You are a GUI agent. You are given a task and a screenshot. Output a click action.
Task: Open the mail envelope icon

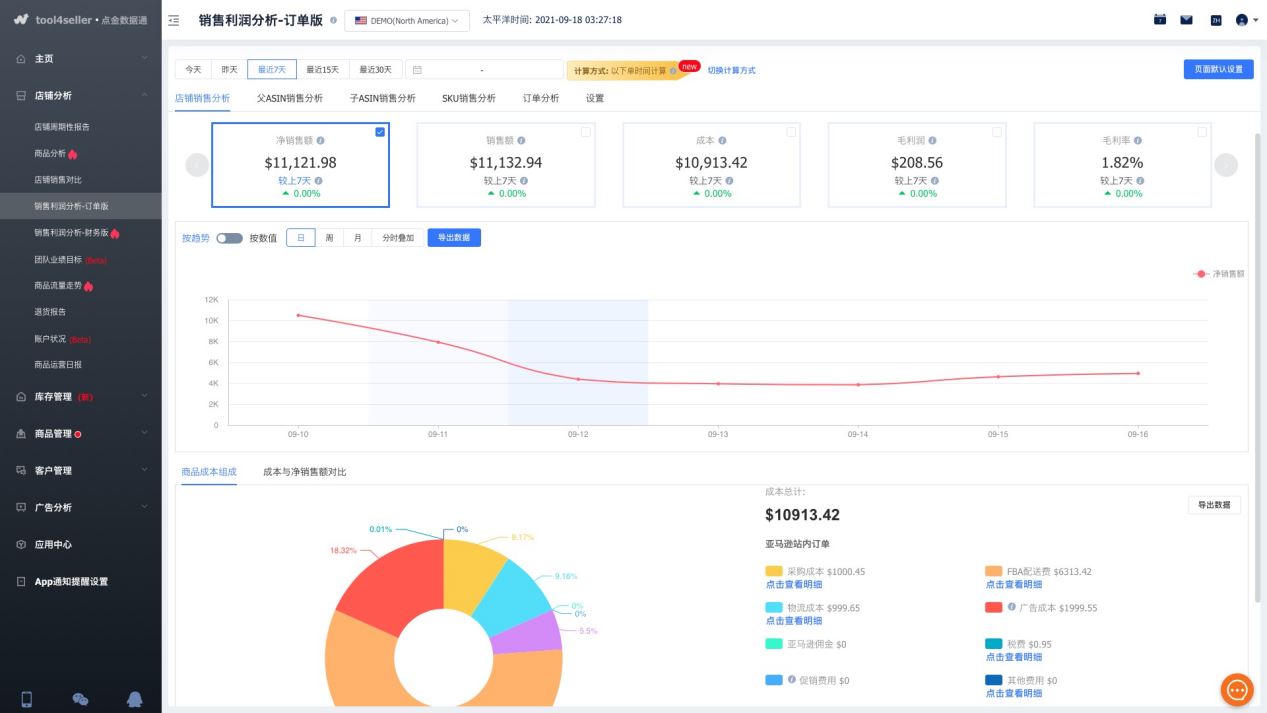1187,19
